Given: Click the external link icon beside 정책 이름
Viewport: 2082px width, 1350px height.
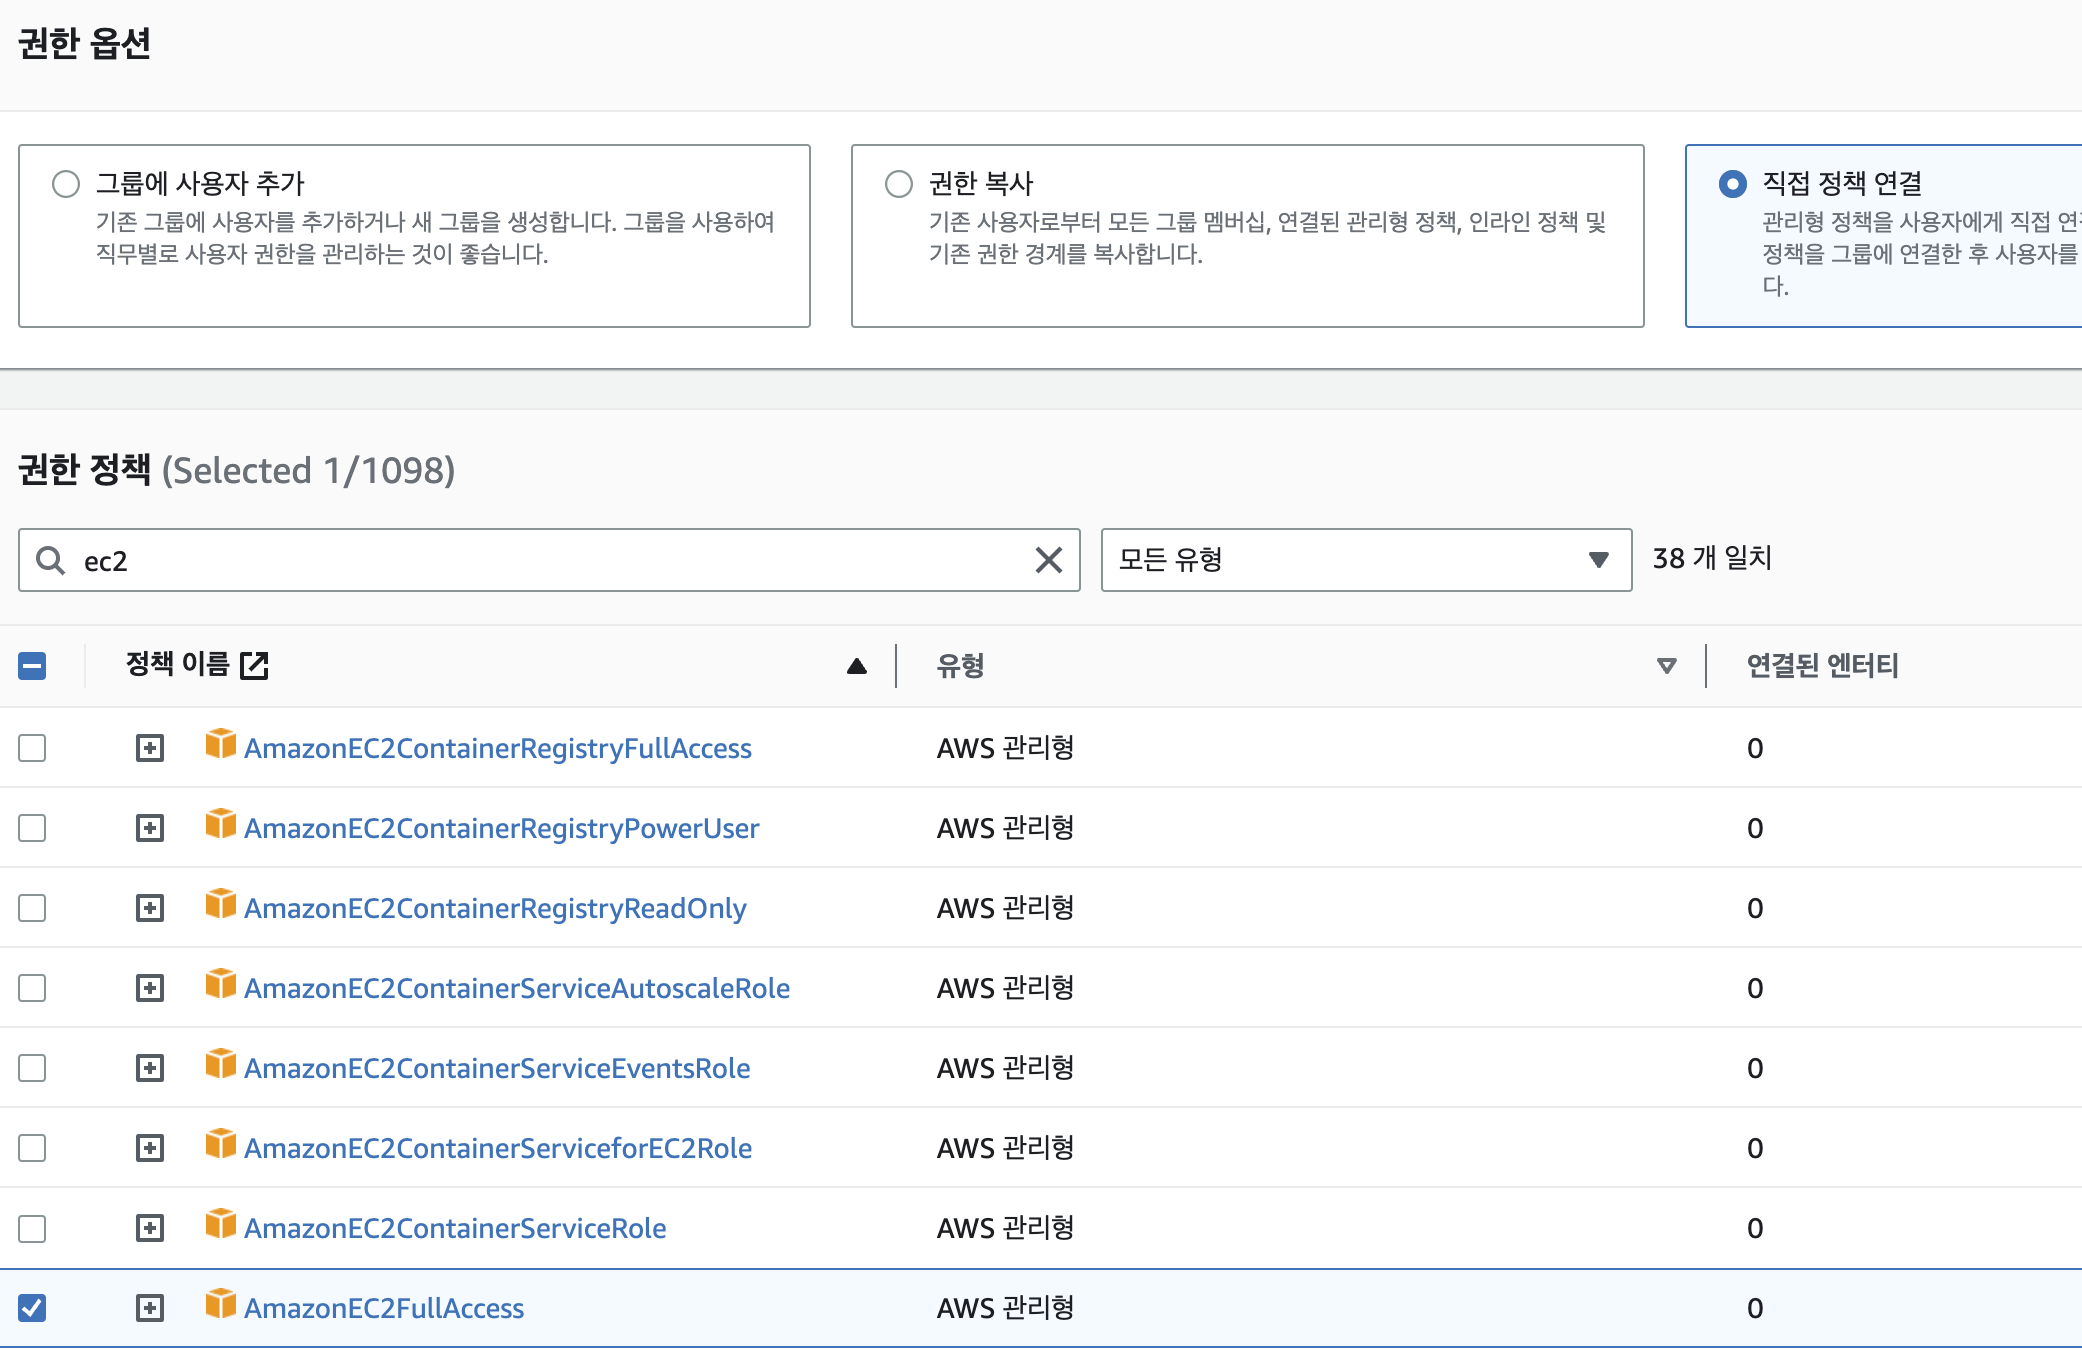Looking at the screenshot, I should tap(254, 665).
